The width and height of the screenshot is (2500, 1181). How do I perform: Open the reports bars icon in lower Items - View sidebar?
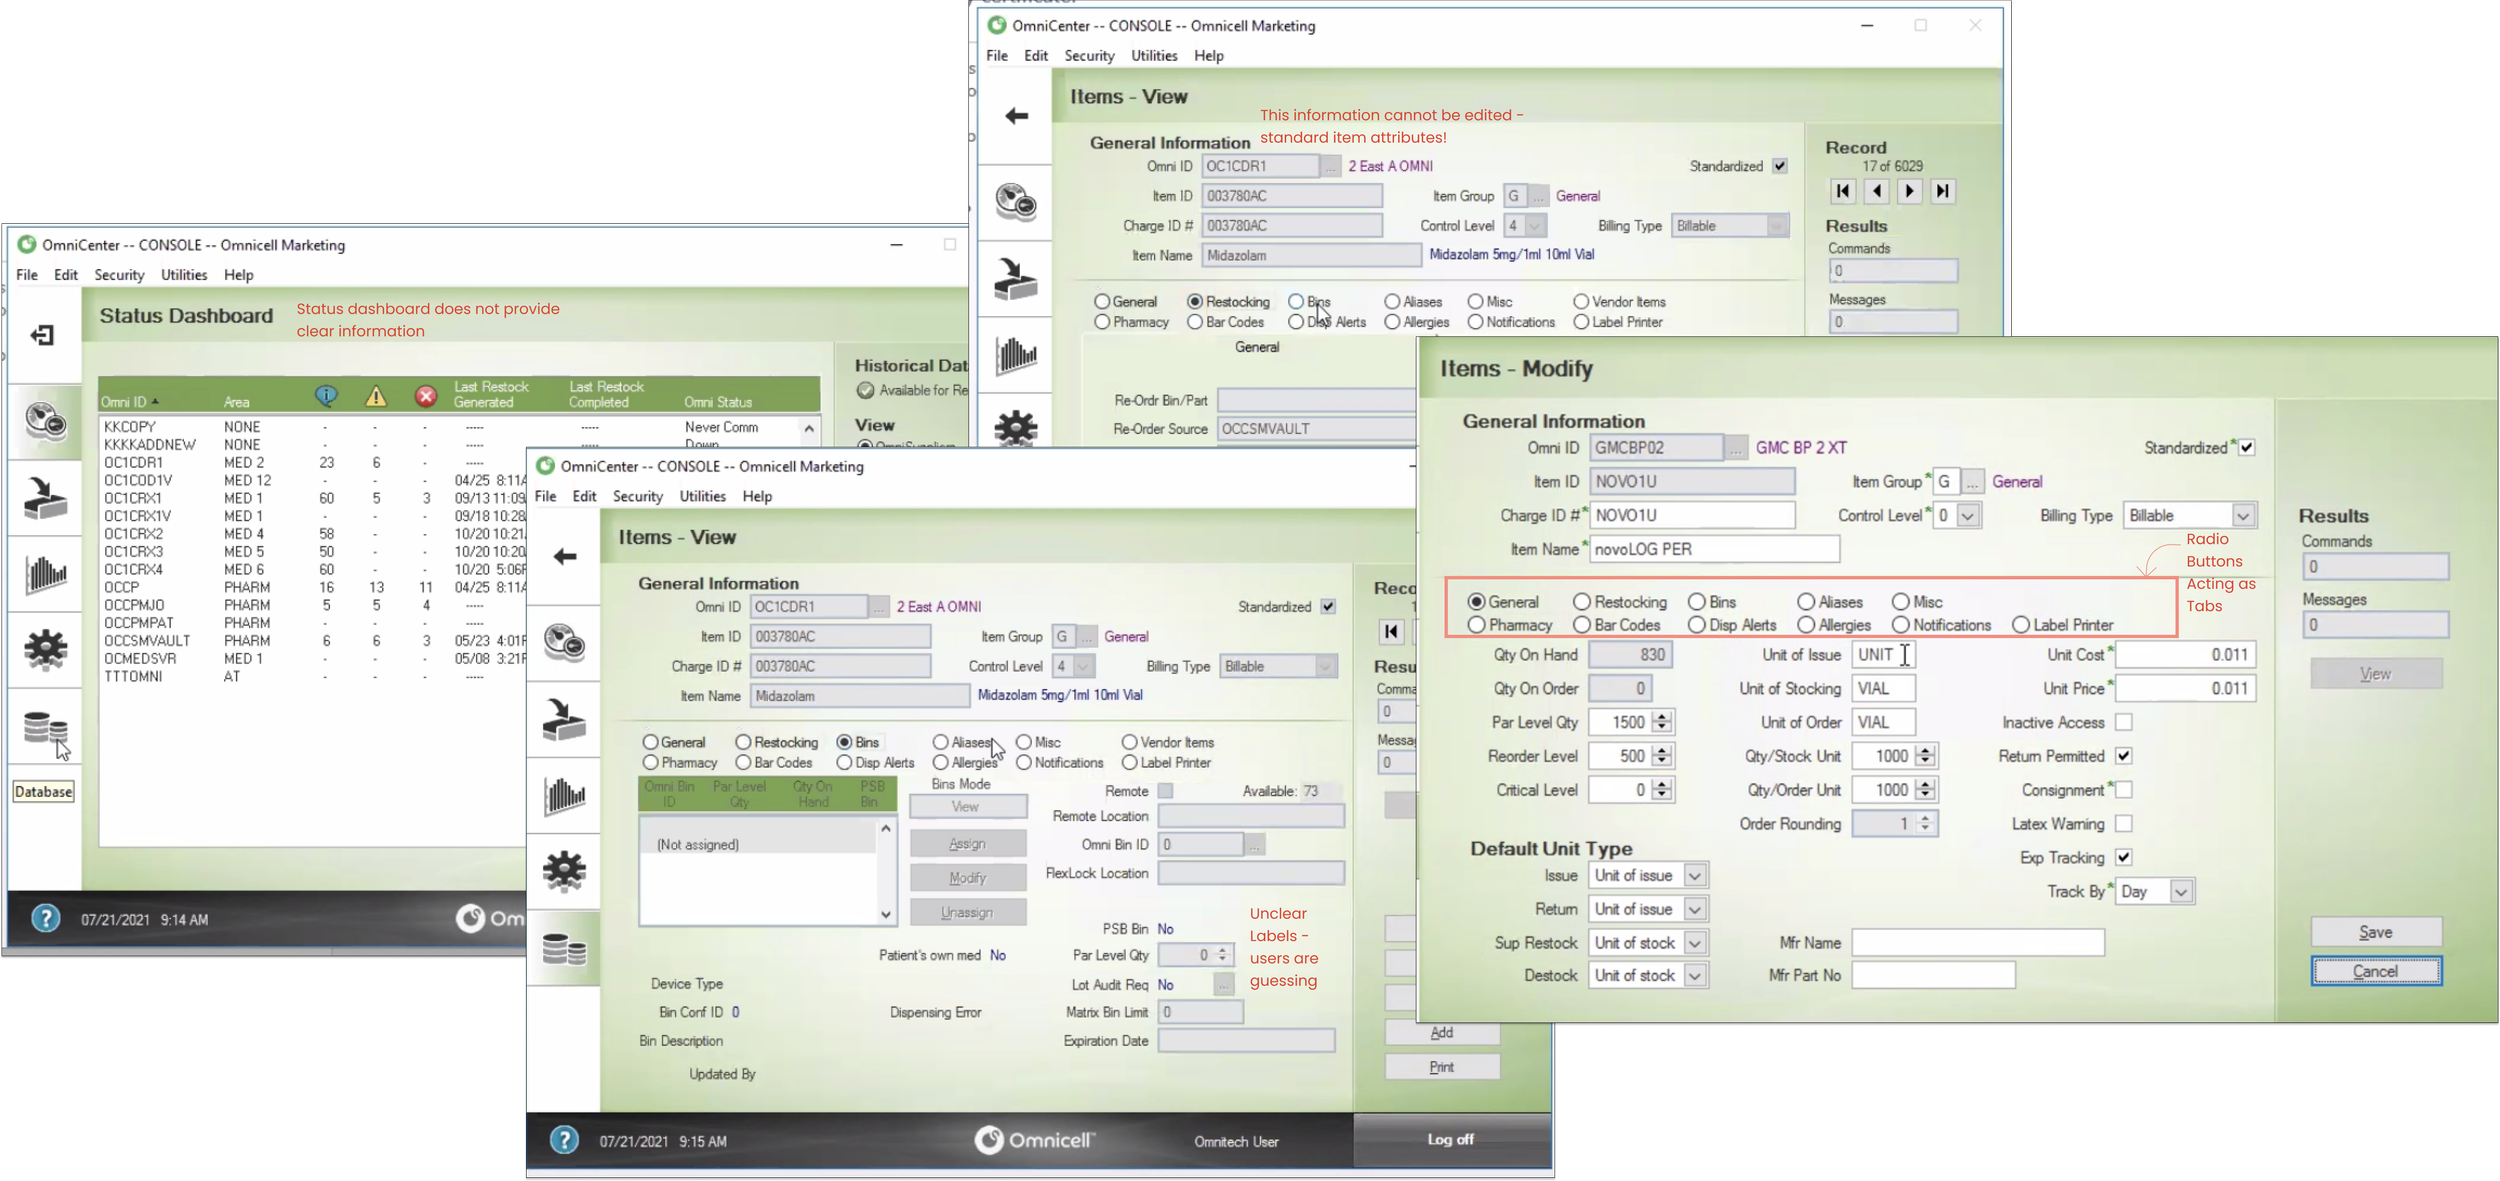565,795
